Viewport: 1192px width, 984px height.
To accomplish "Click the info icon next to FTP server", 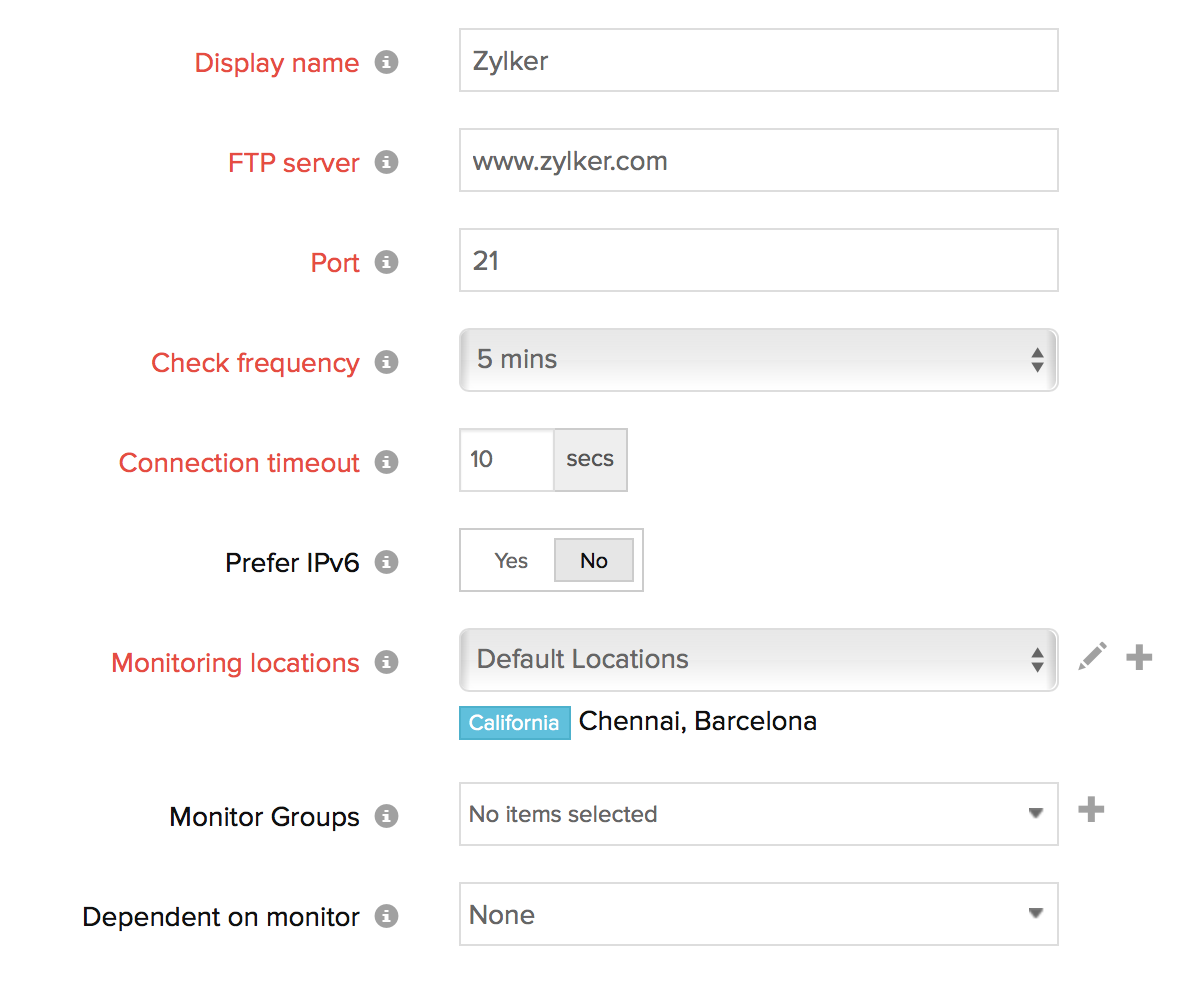I will [x=386, y=162].
